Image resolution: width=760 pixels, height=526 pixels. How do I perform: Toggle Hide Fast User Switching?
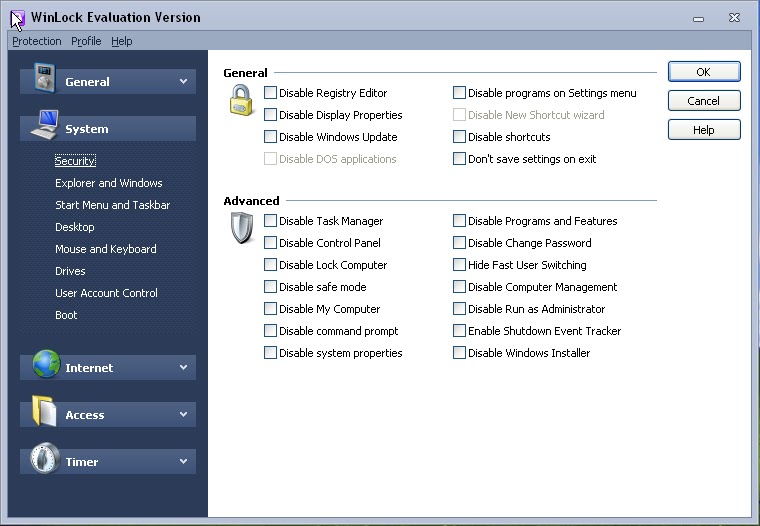(x=459, y=265)
